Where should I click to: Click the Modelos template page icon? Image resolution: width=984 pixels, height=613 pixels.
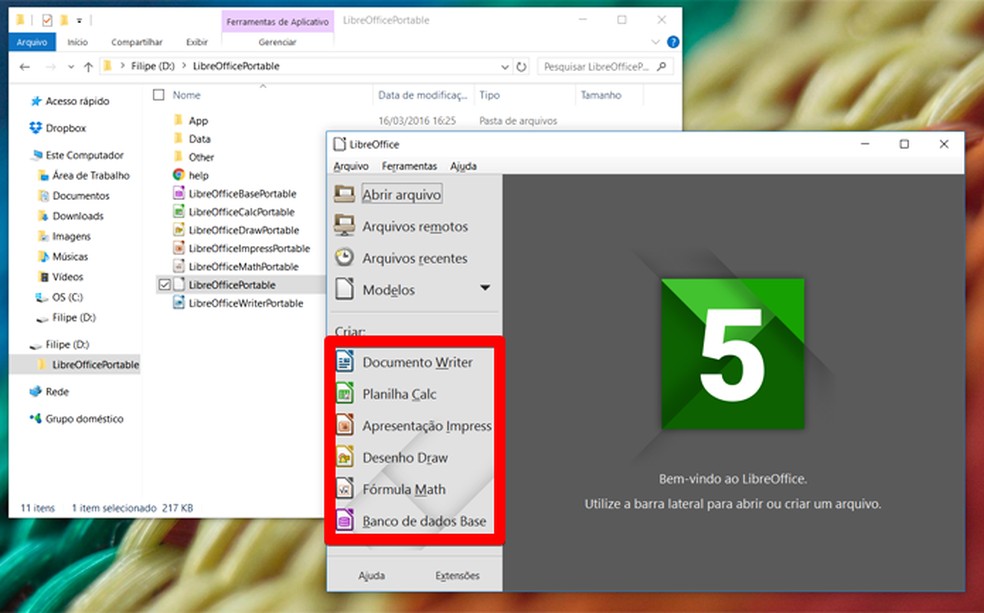pyautogui.click(x=345, y=289)
